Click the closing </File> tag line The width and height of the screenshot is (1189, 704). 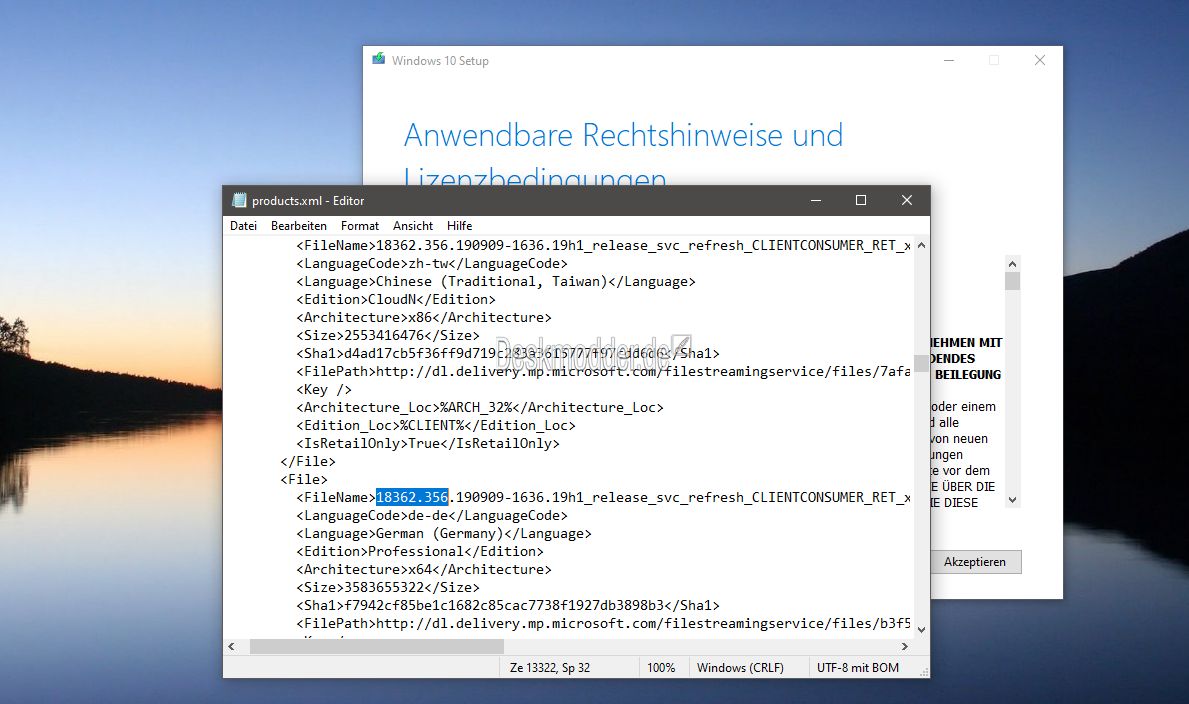307,461
